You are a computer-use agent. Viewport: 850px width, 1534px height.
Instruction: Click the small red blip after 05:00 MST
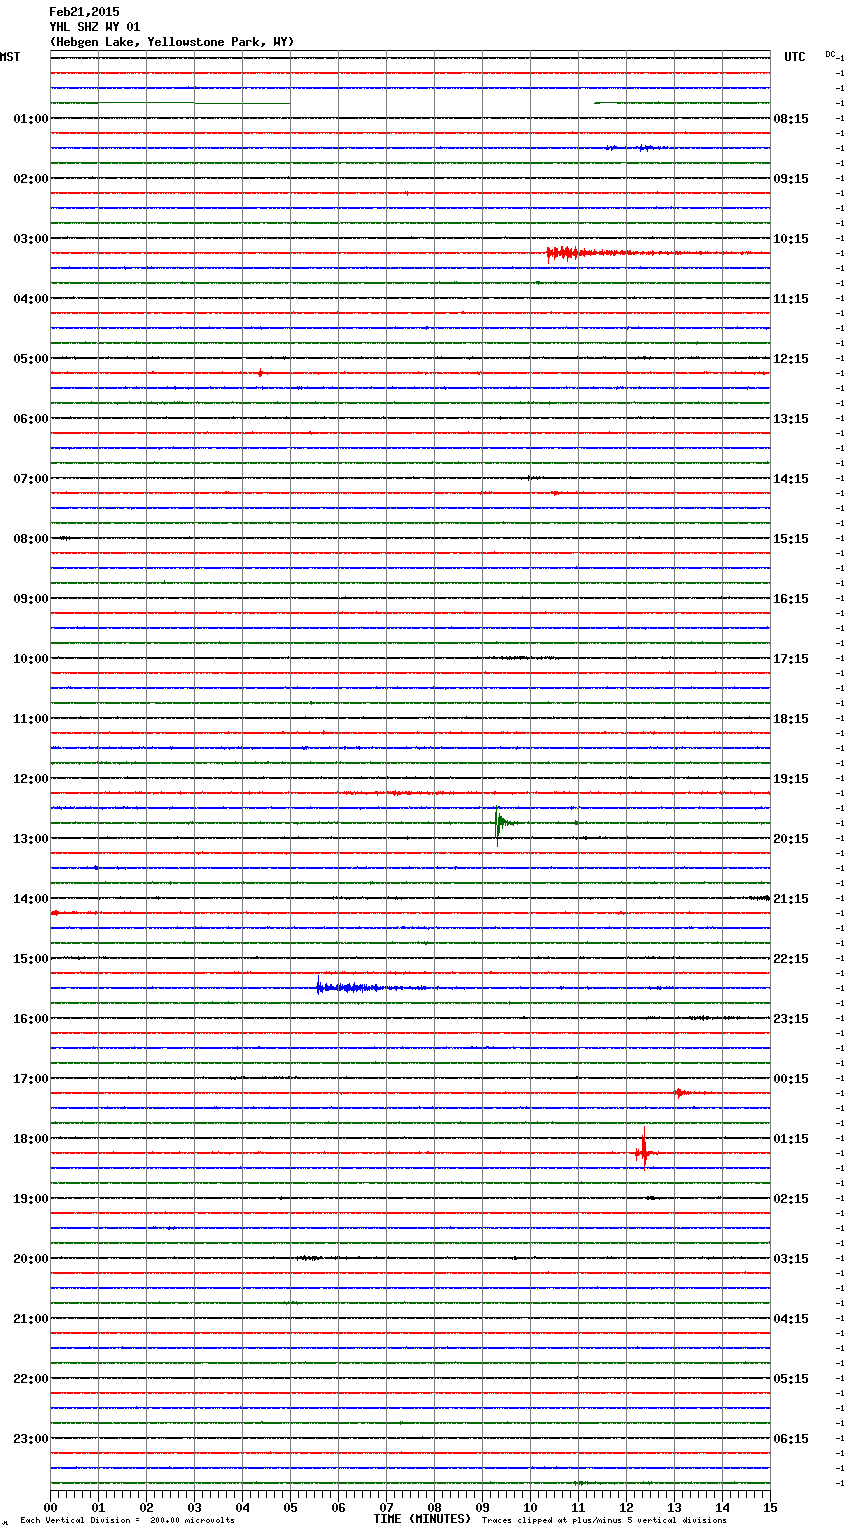[260, 373]
